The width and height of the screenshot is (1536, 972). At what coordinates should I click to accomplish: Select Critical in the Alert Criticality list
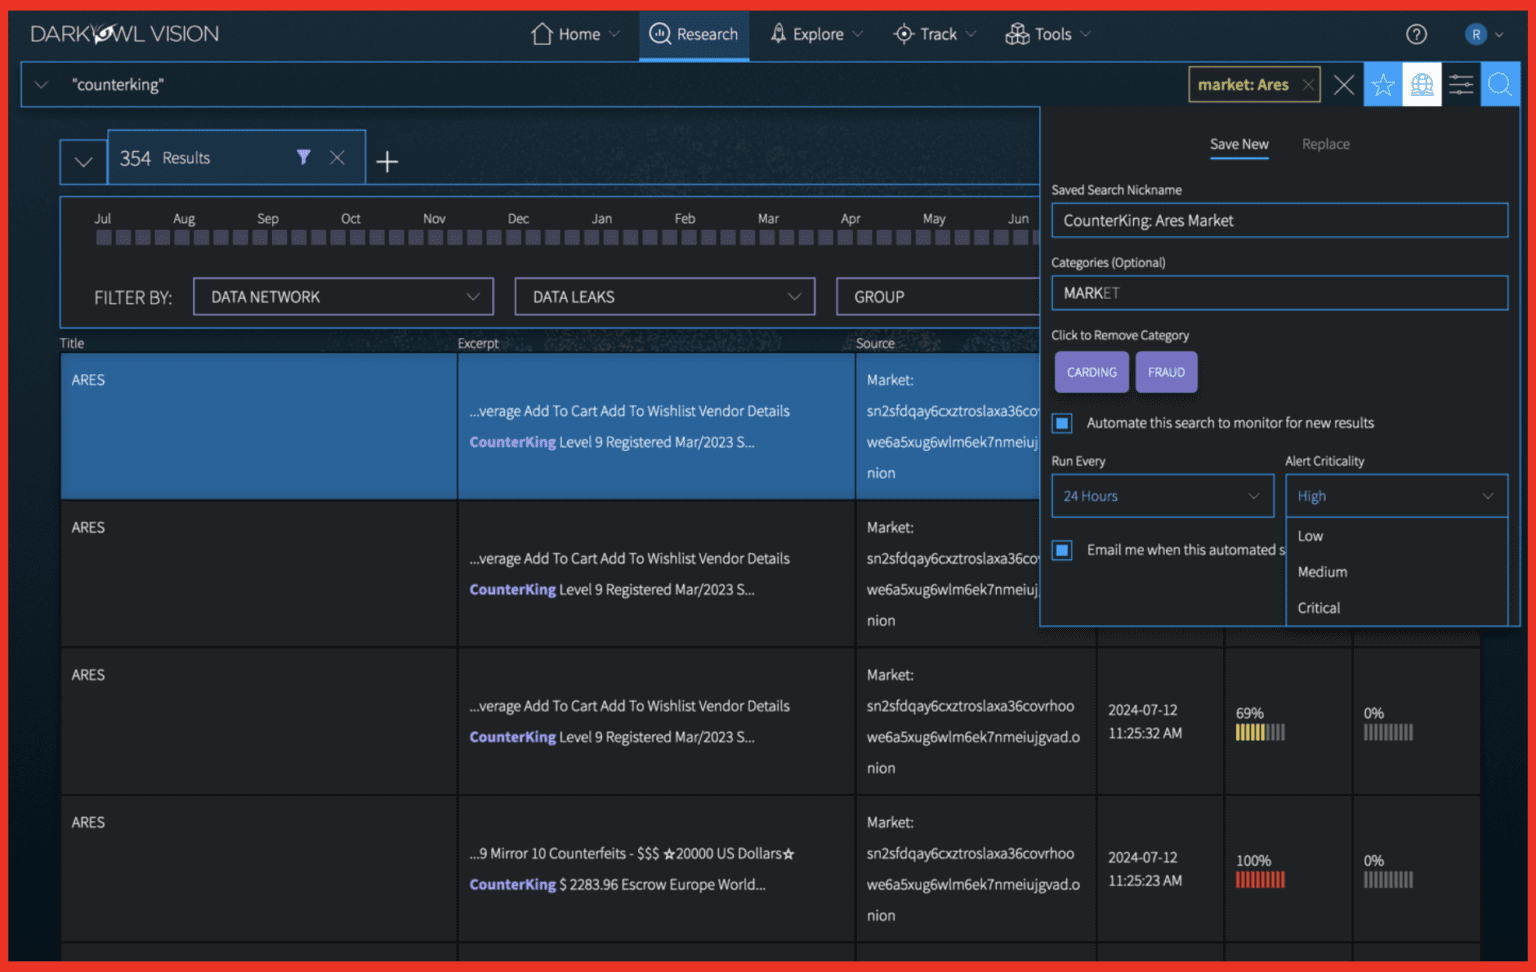click(x=1318, y=607)
